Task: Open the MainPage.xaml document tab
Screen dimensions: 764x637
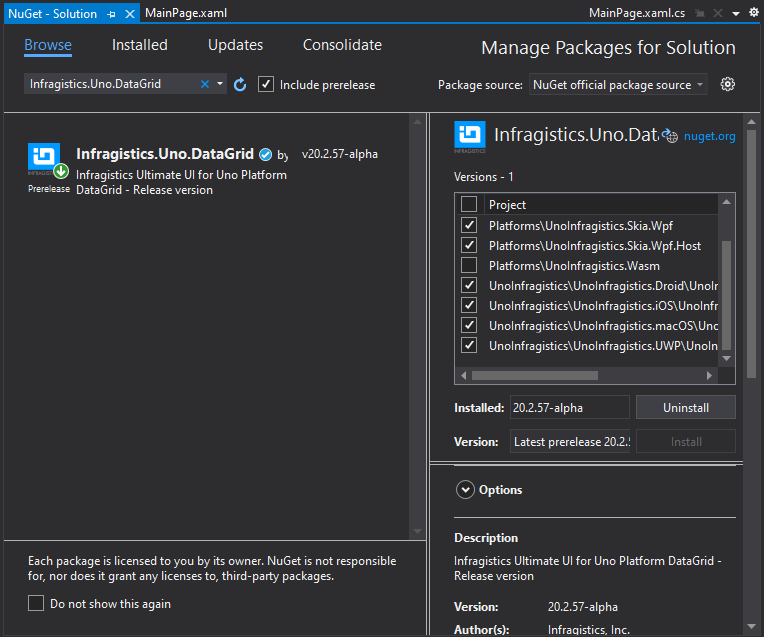Action: (186, 13)
